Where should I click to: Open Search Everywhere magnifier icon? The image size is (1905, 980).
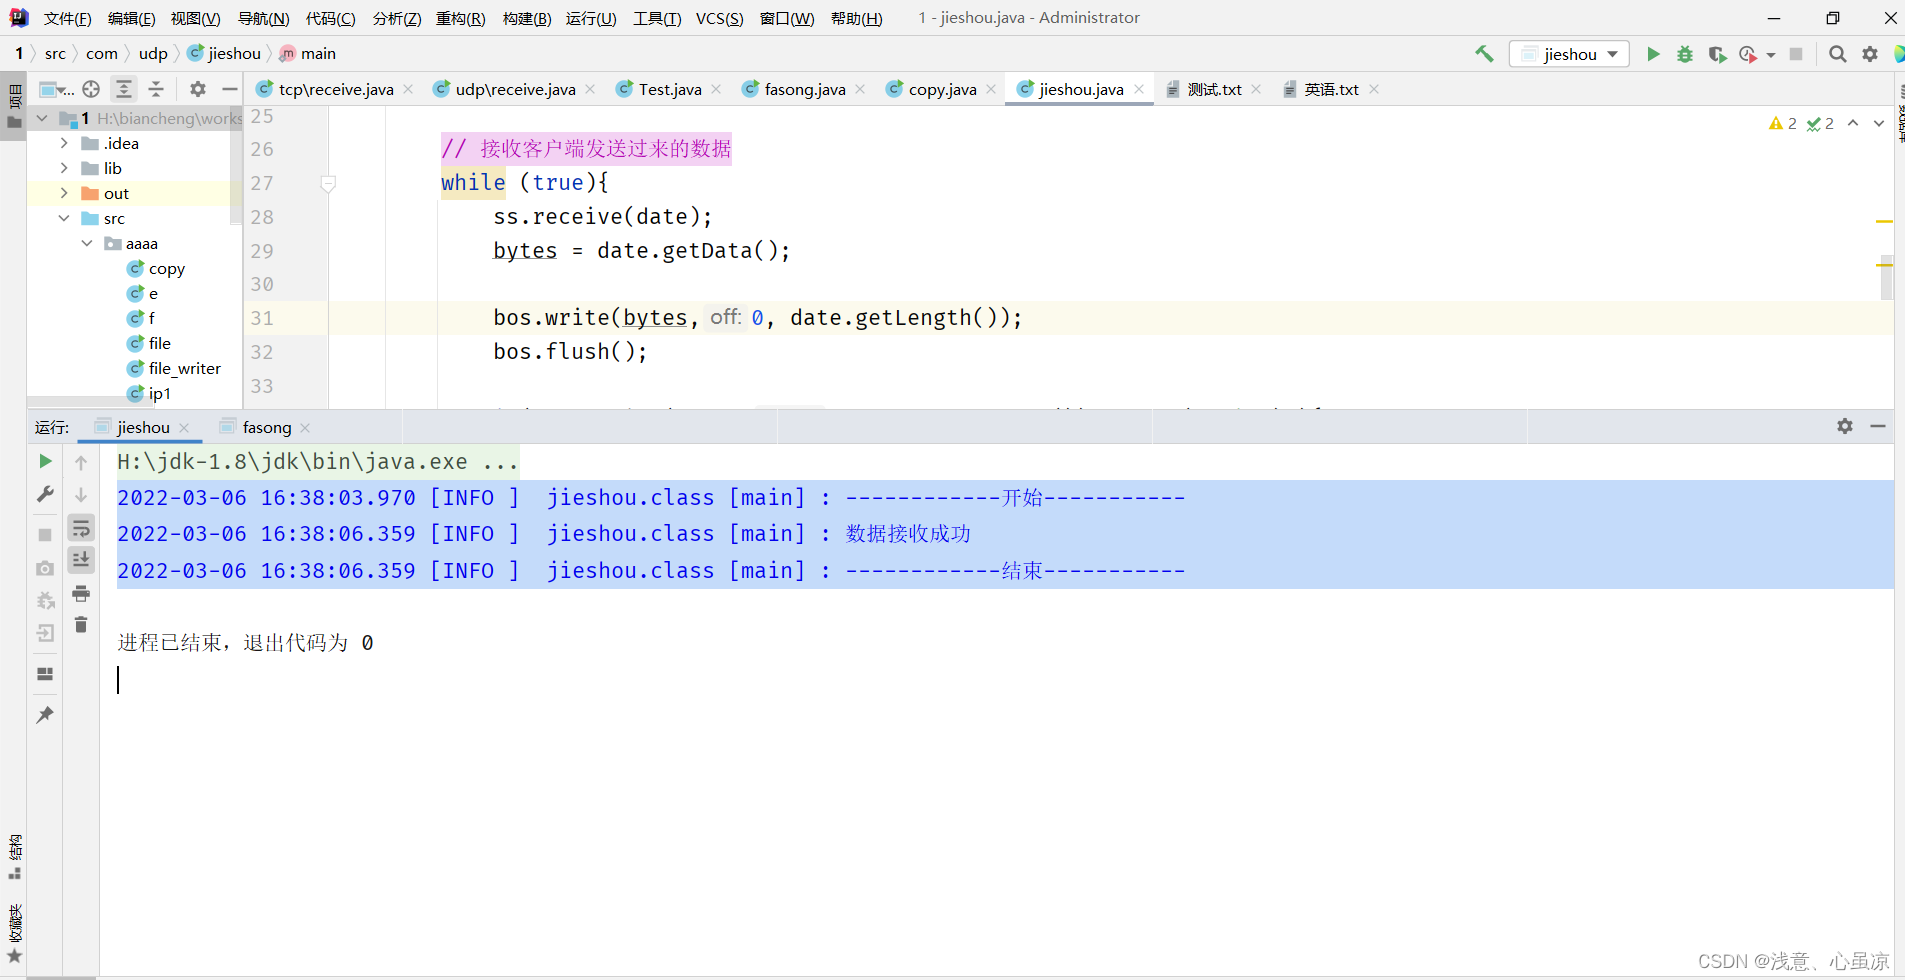[1837, 54]
